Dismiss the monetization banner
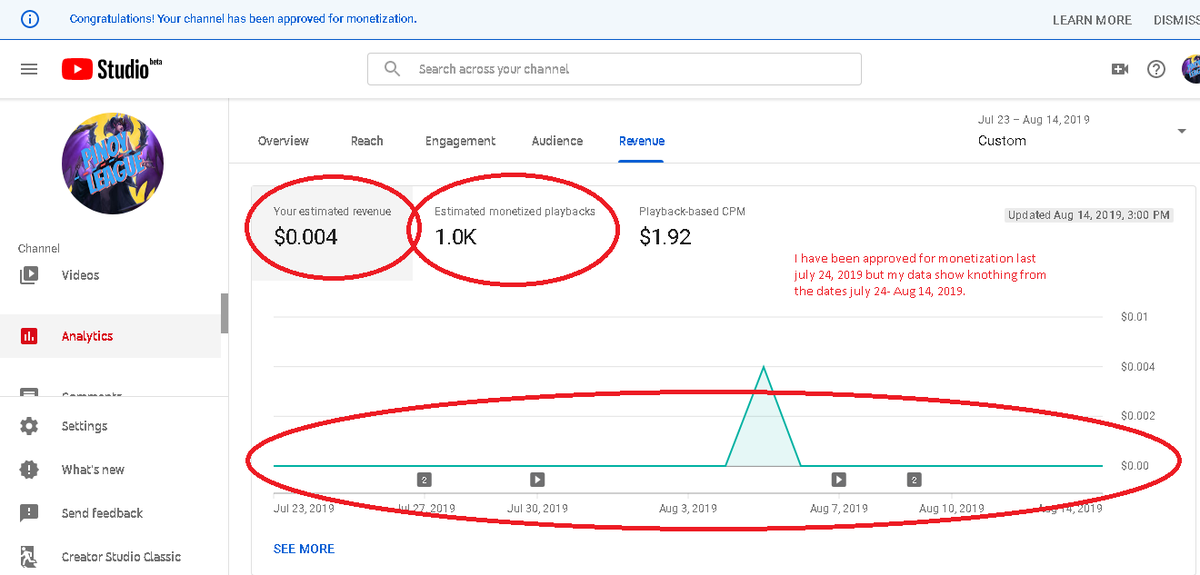 coord(1176,20)
